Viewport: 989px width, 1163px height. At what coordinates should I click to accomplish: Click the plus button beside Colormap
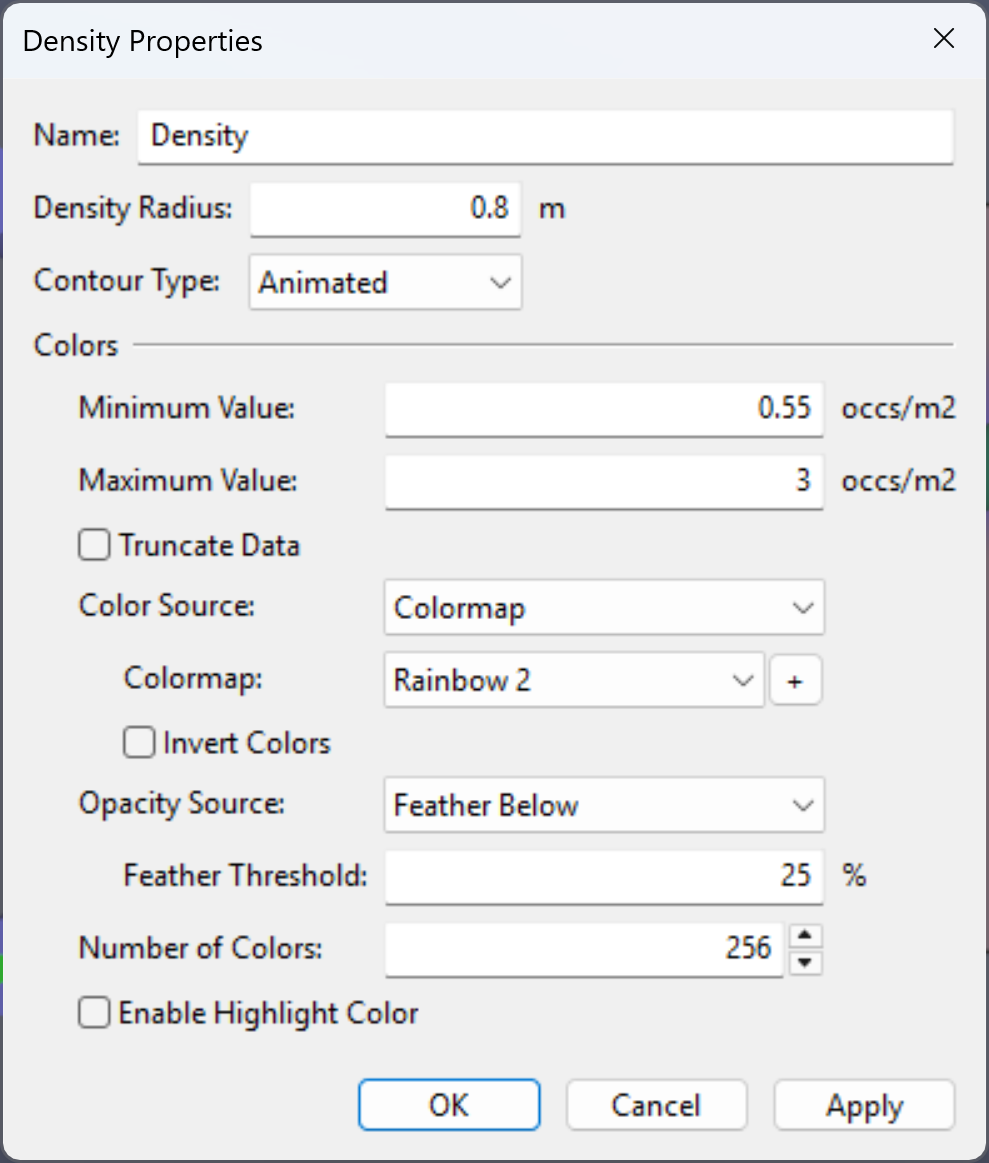click(x=795, y=680)
